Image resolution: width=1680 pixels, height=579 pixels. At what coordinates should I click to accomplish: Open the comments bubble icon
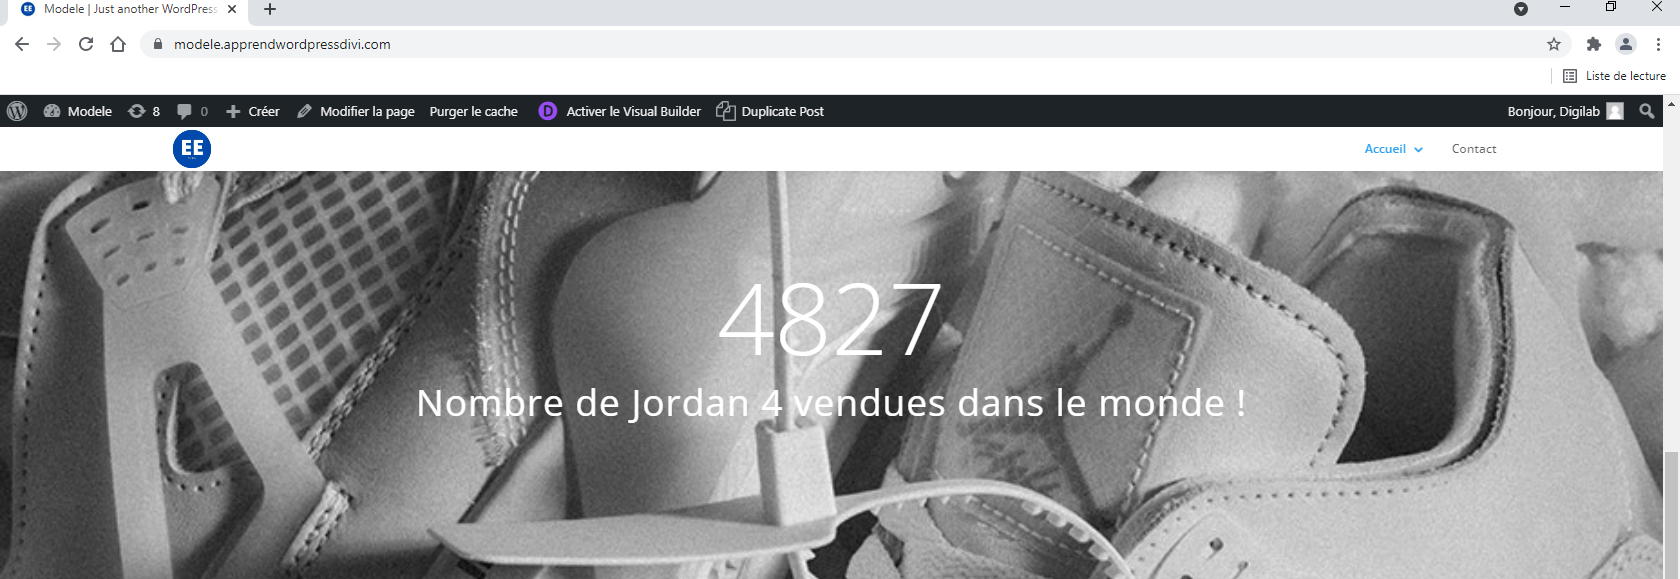184,111
